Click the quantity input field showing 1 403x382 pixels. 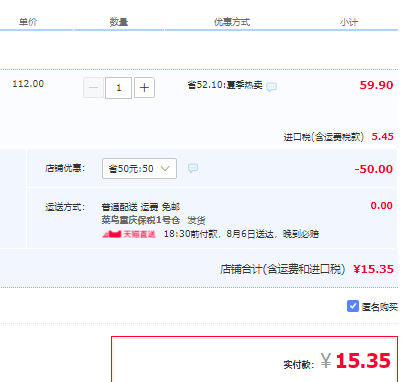tap(118, 88)
